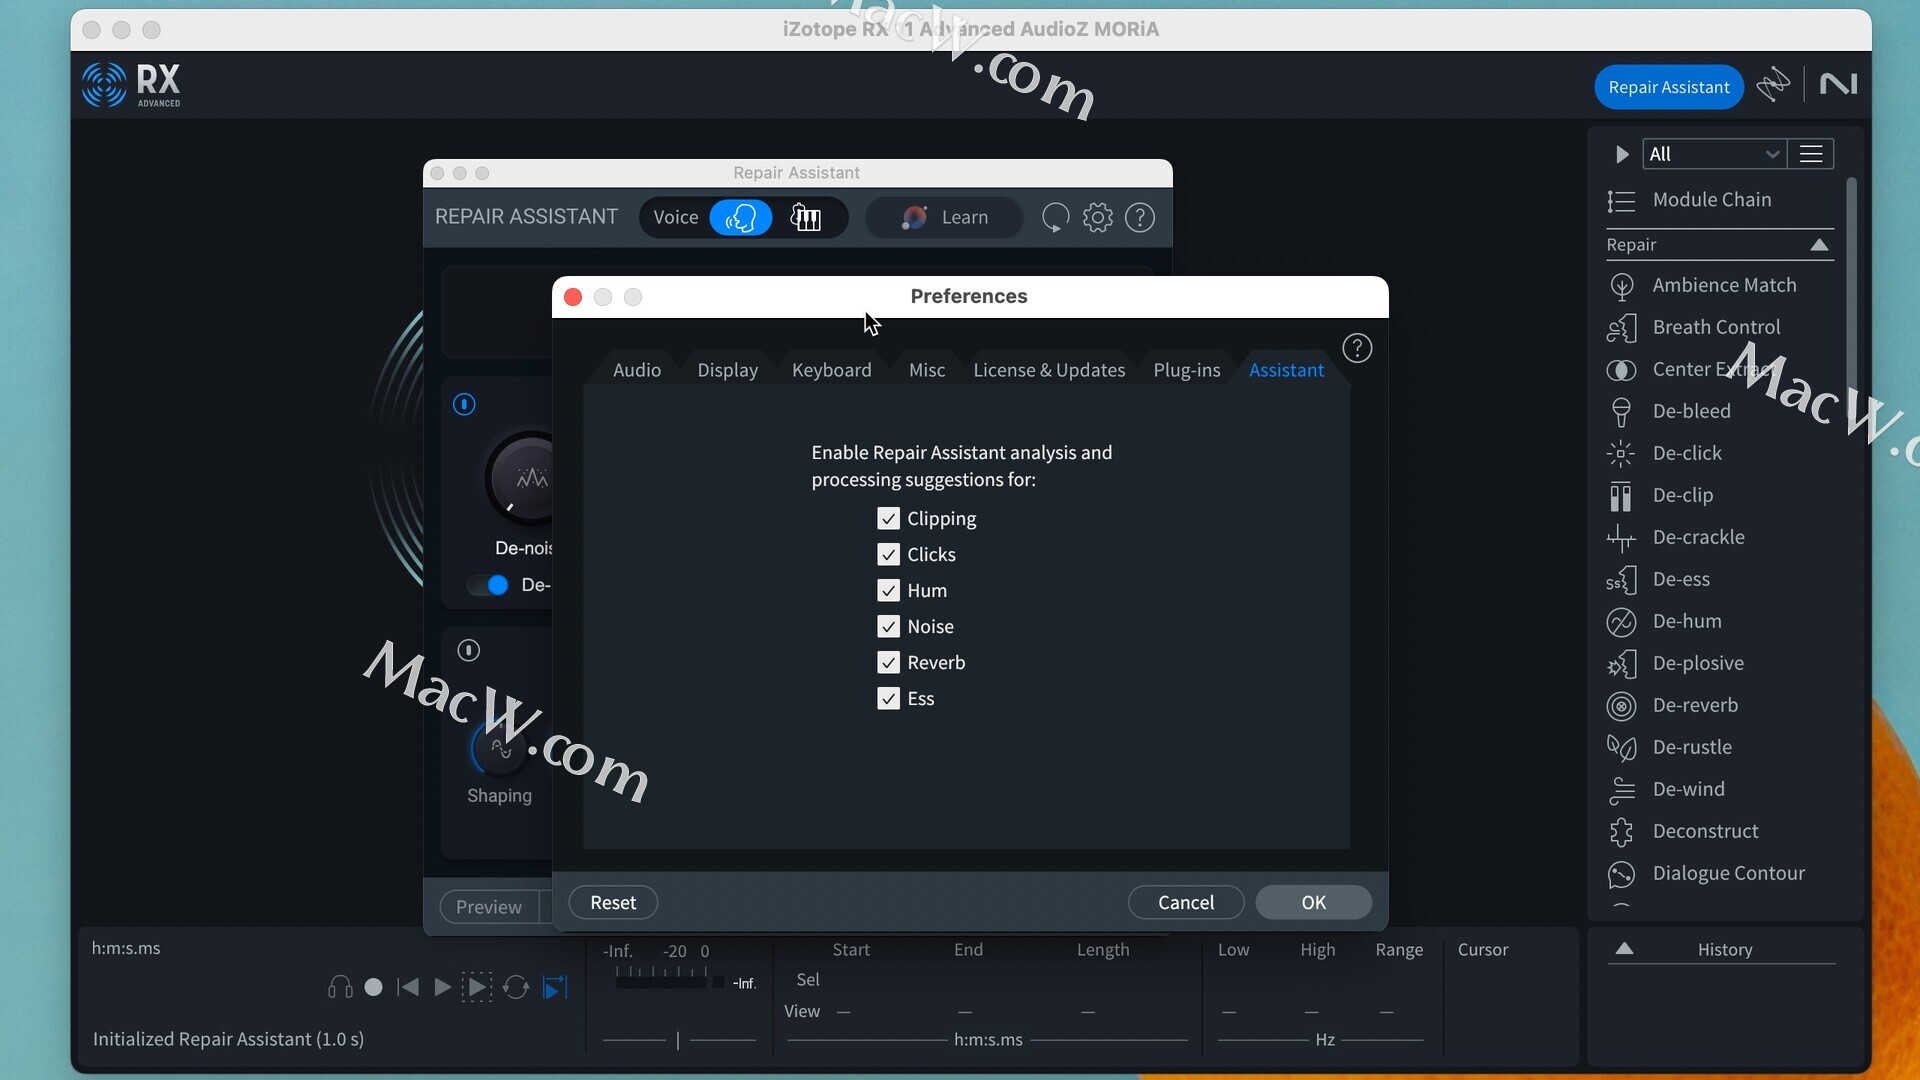Click the Repair Assistant feedback bubble icon

pos(1055,218)
